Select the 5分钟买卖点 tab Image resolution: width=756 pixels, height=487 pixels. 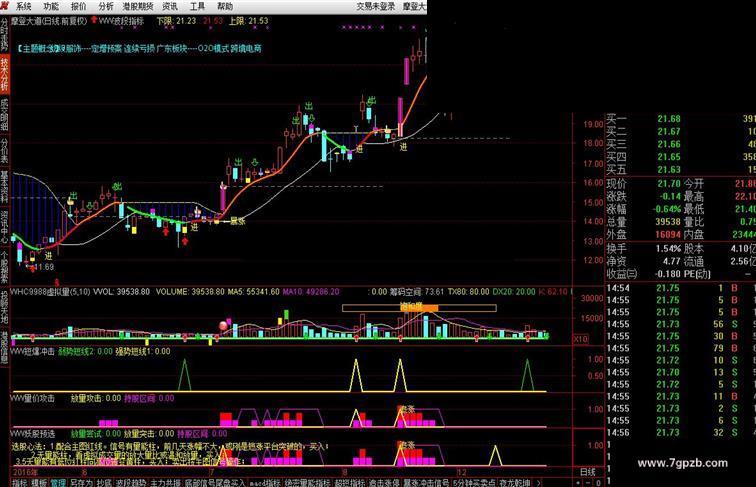(x=473, y=482)
